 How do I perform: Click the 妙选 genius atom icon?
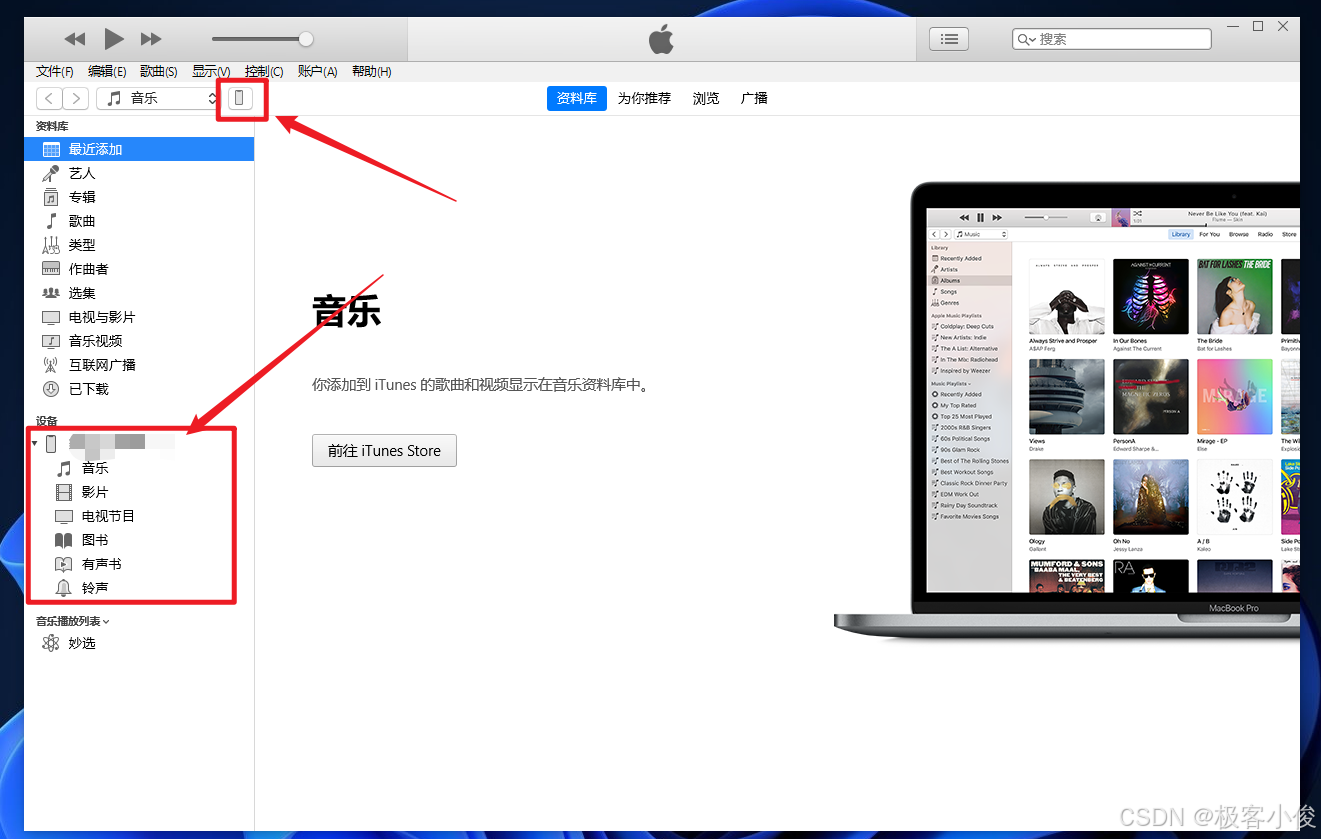point(51,643)
